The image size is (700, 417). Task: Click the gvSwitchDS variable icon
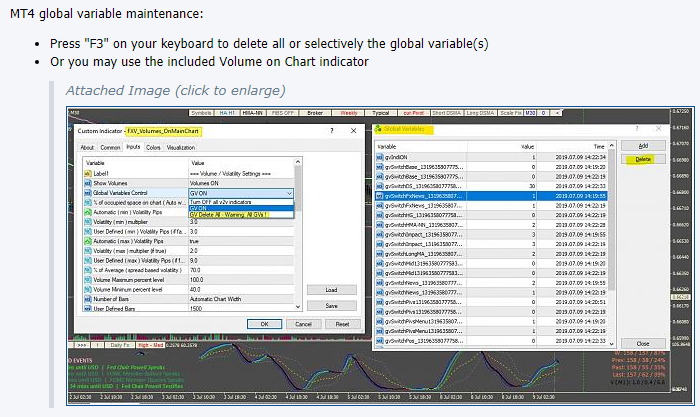pos(380,186)
